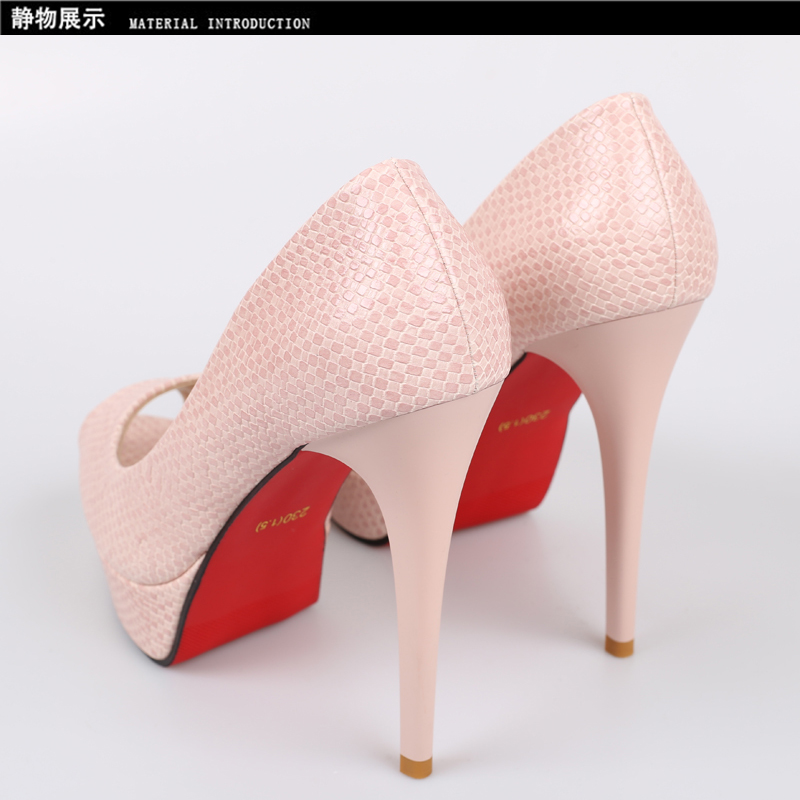Click the "静物展示" header title
The image size is (800, 800).
pyautogui.click(x=58, y=20)
